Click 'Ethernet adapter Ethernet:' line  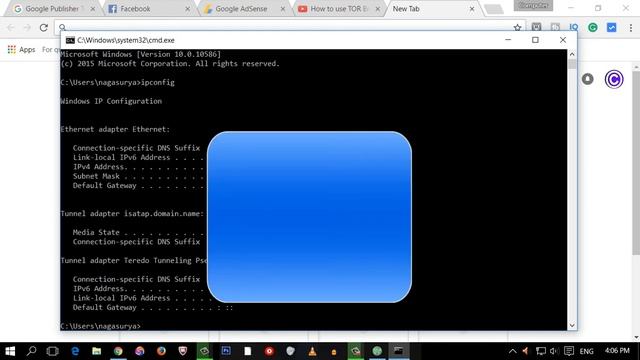pos(115,129)
